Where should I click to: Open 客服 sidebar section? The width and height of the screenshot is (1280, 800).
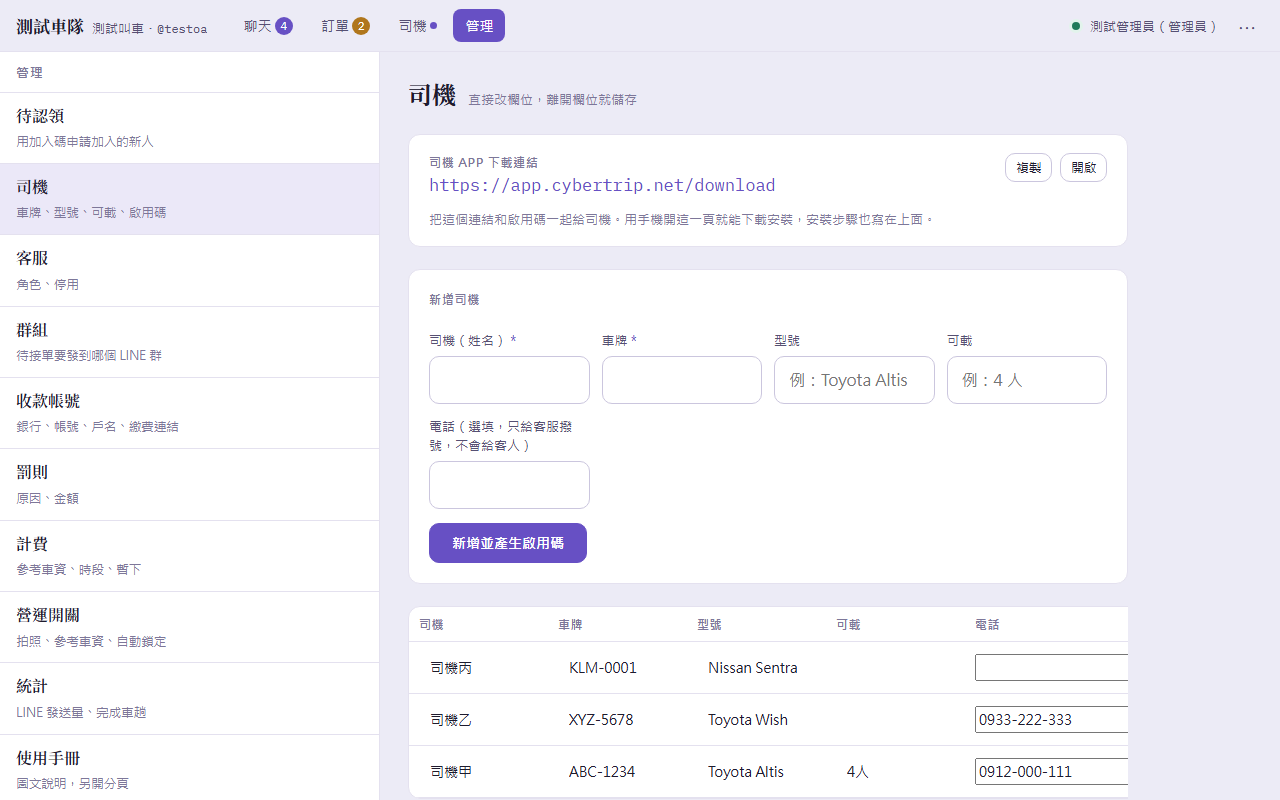(x=190, y=270)
